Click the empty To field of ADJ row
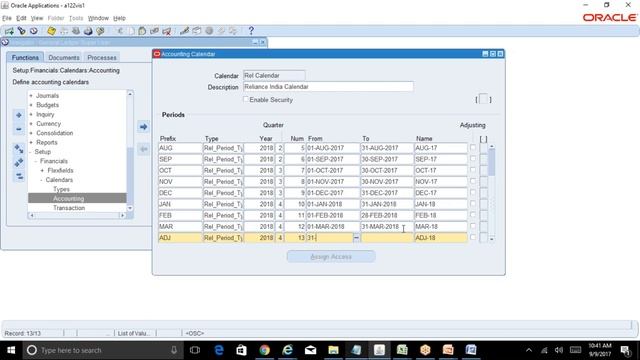640x360 pixels. [387, 238]
